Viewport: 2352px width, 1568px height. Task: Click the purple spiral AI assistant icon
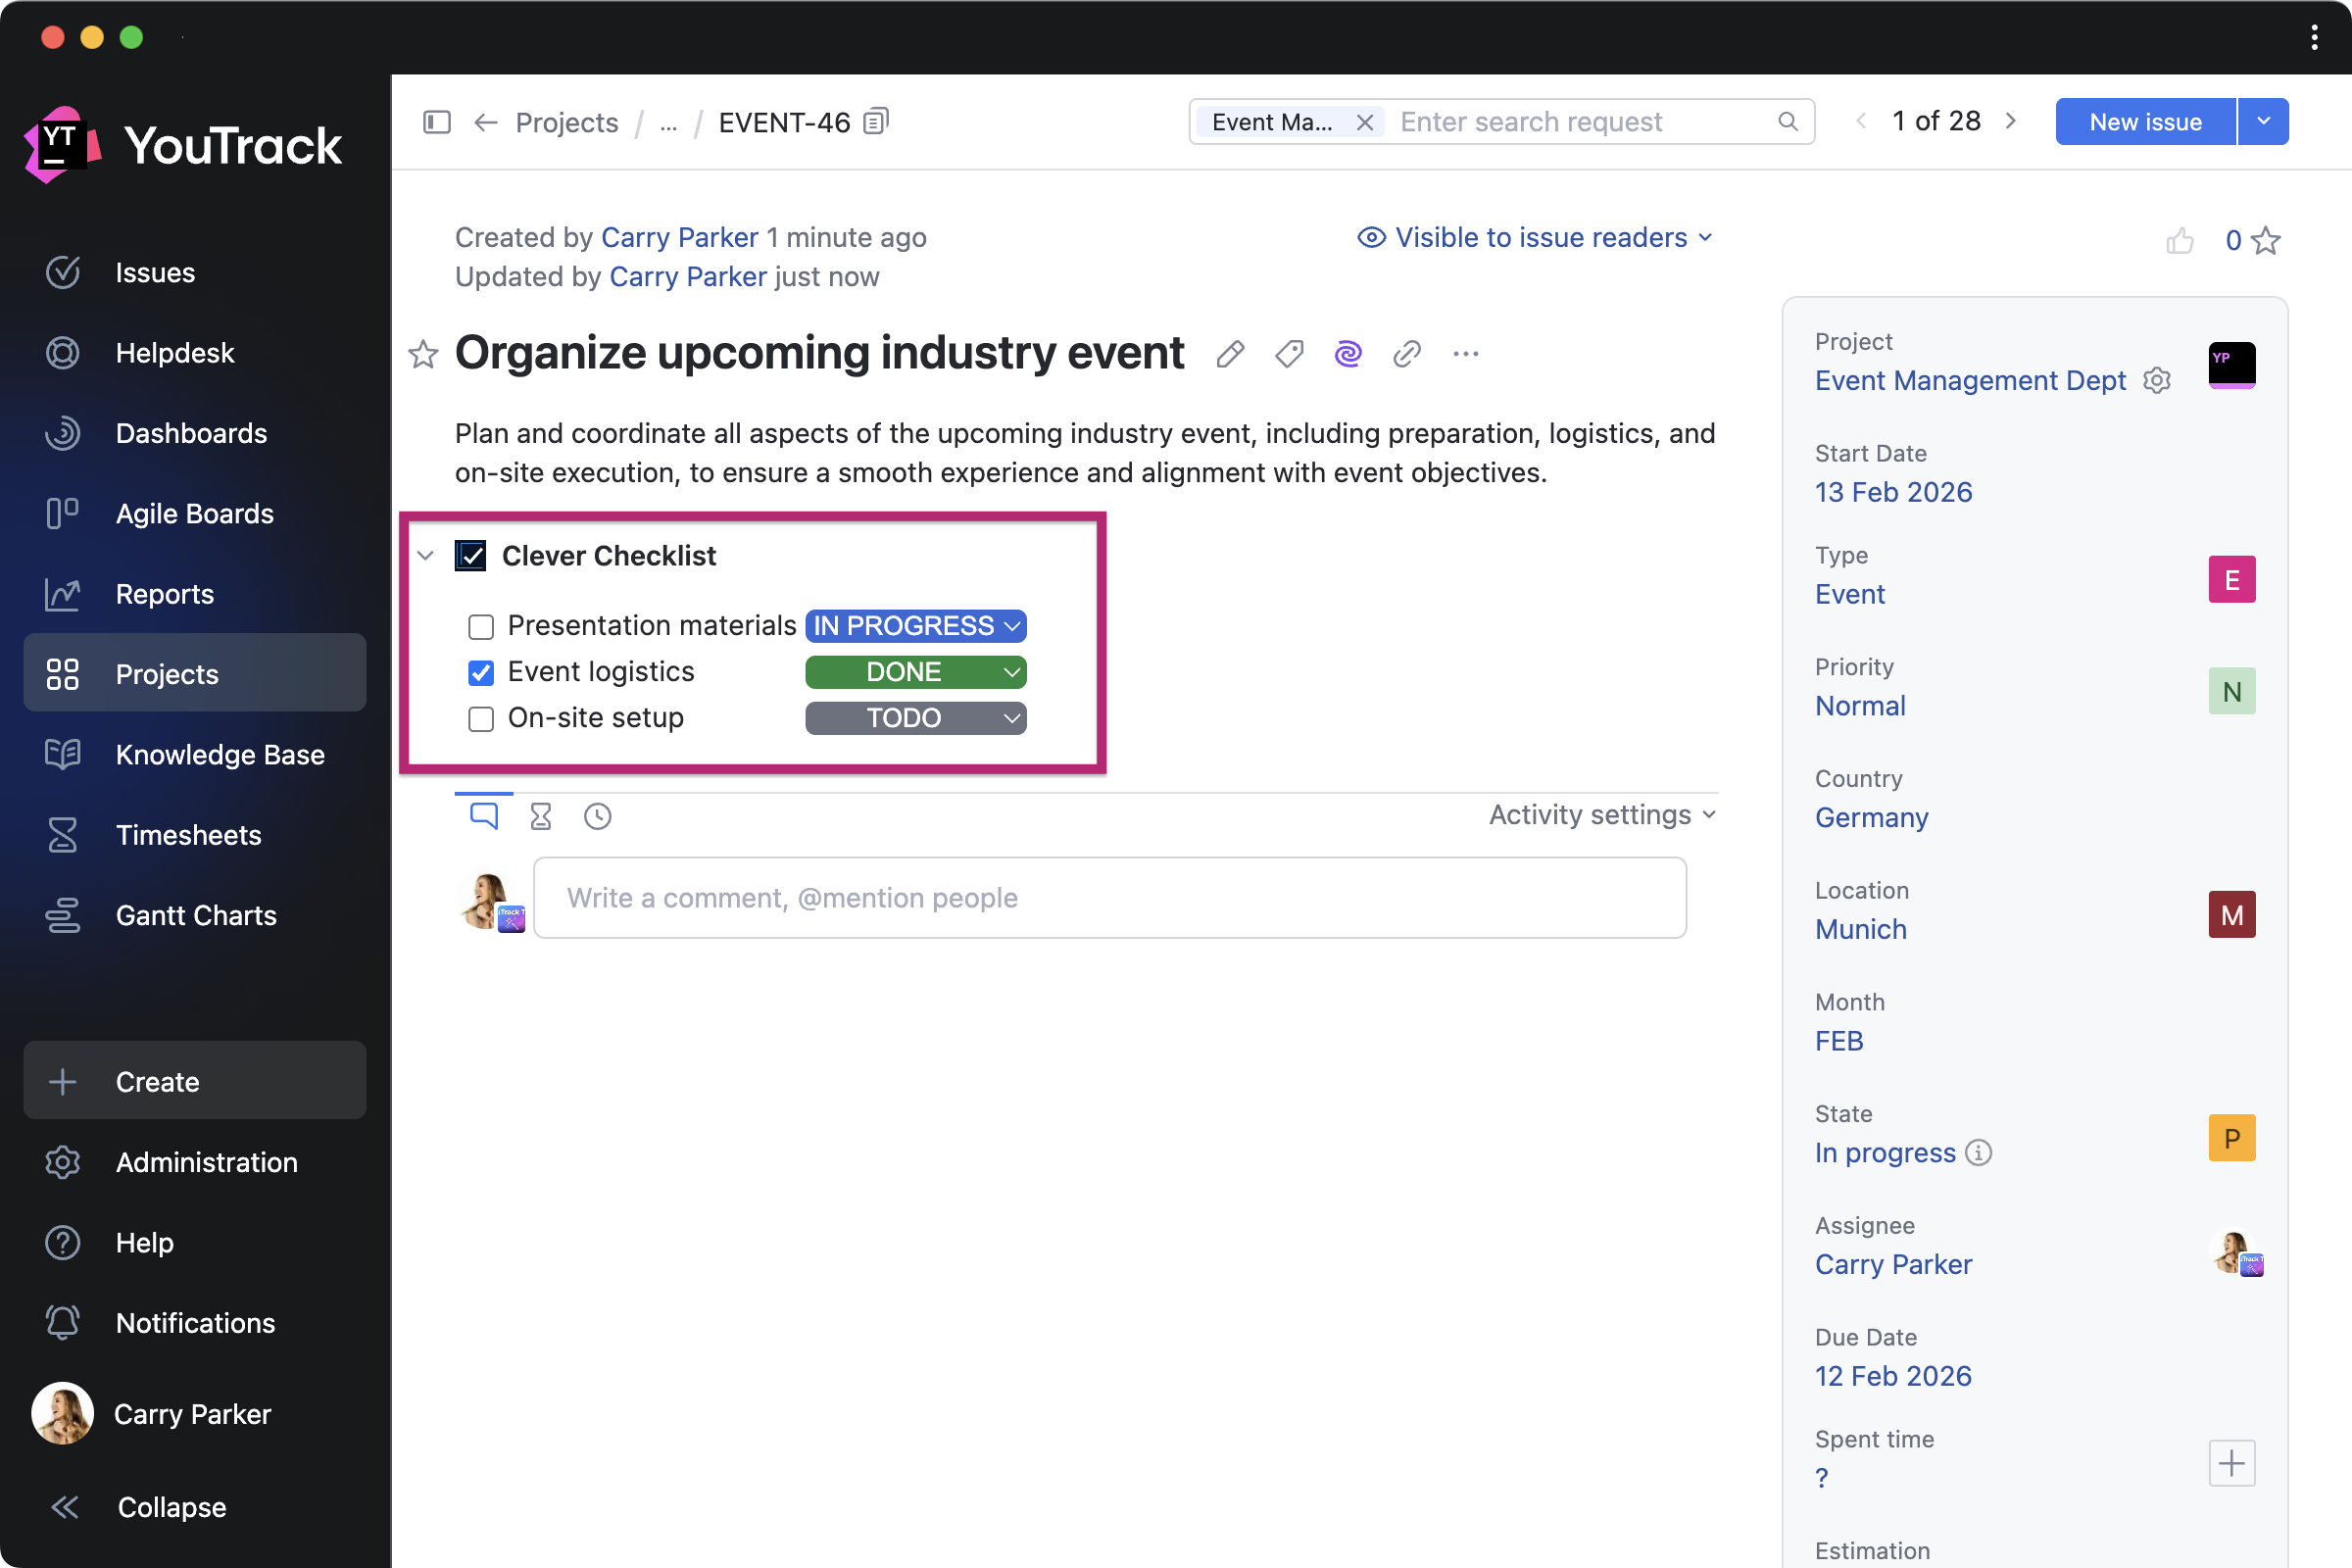tap(1348, 354)
